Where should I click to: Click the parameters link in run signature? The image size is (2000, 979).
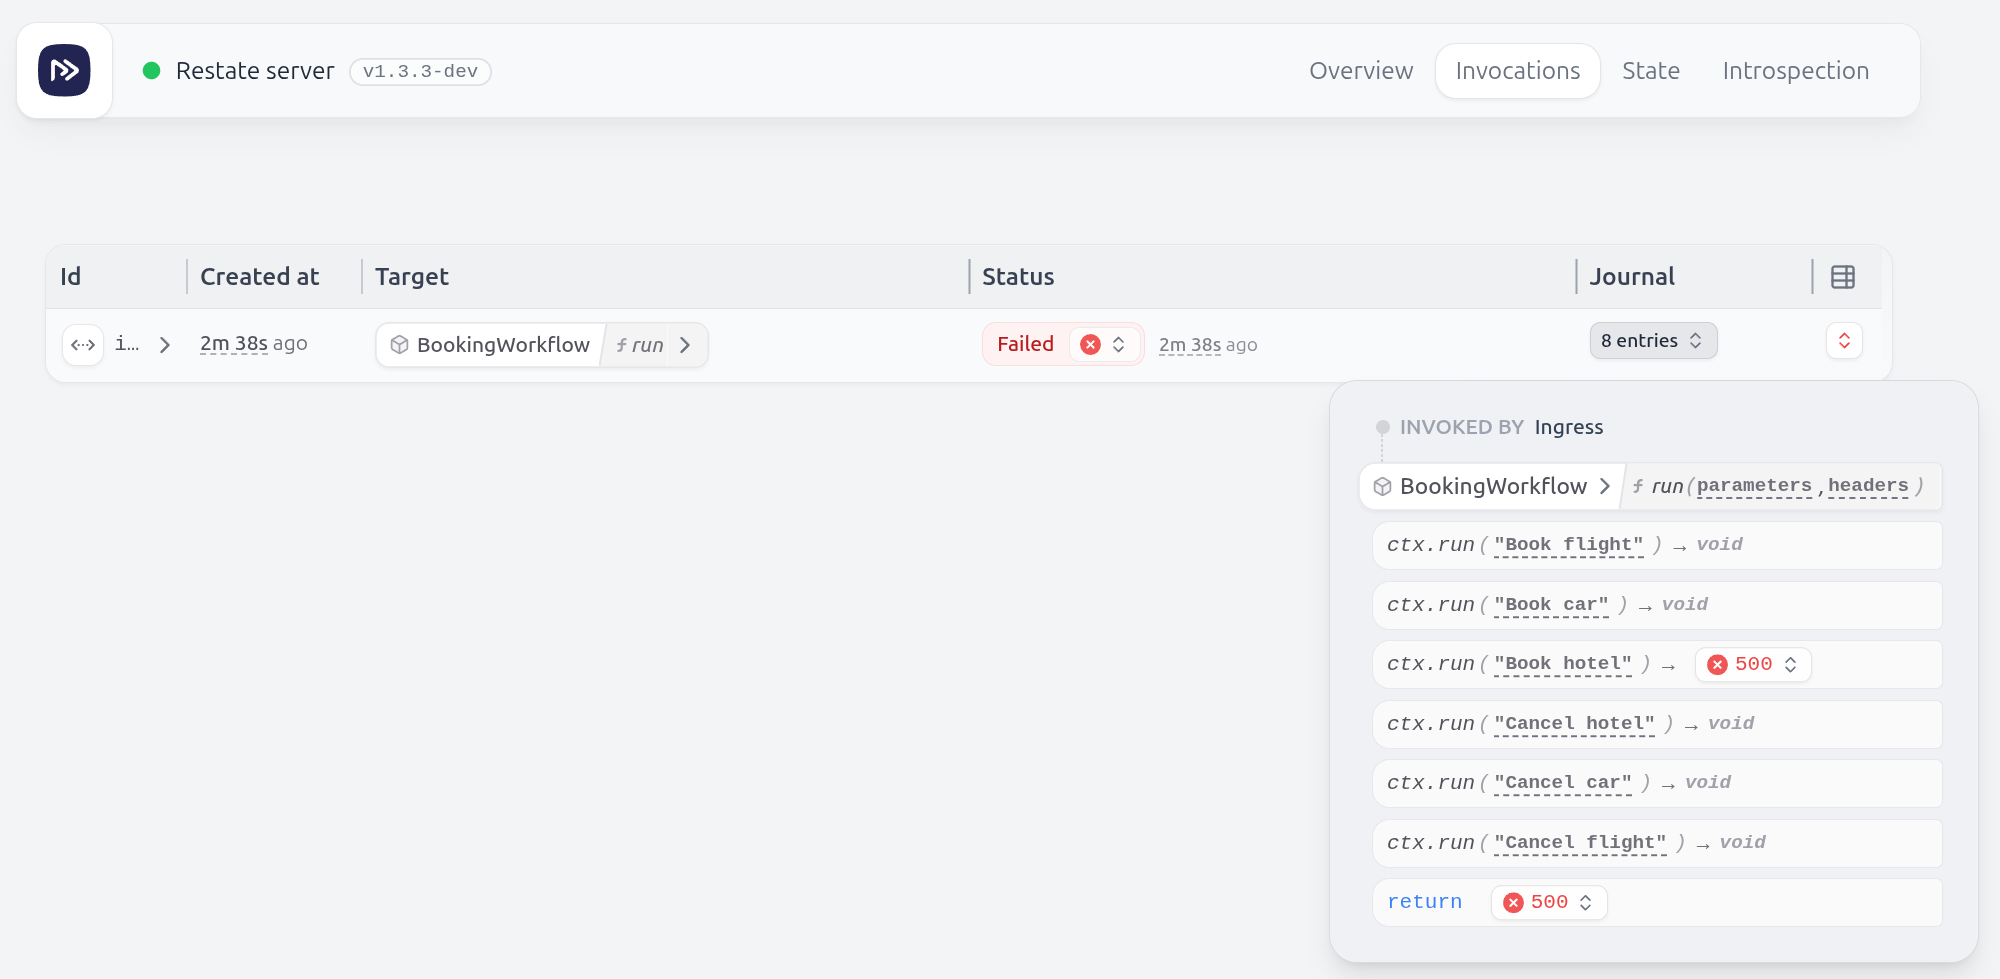point(1754,486)
